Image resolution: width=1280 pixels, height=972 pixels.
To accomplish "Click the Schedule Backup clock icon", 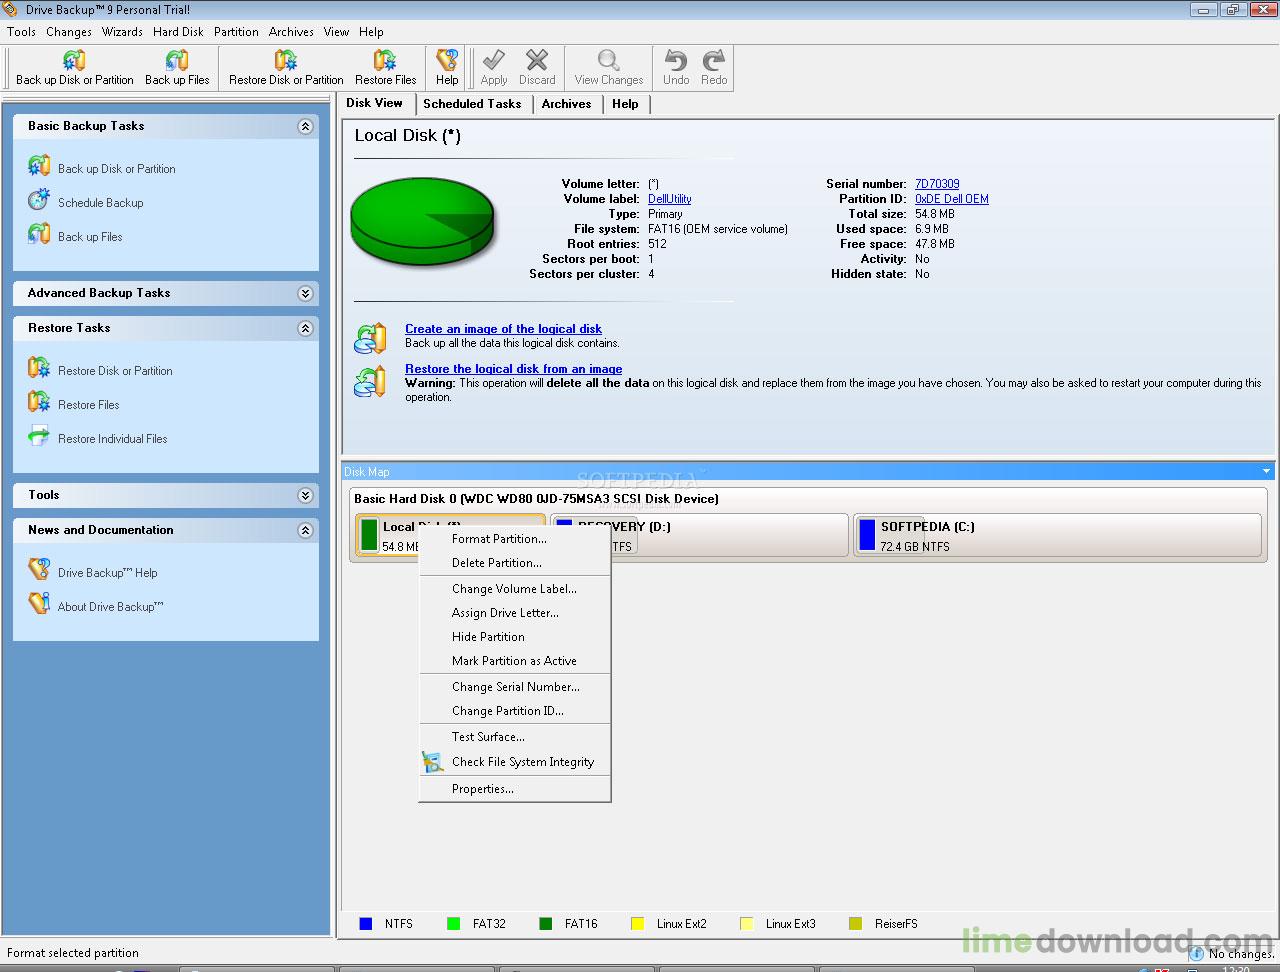I will pyautogui.click(x=39, y=200).
